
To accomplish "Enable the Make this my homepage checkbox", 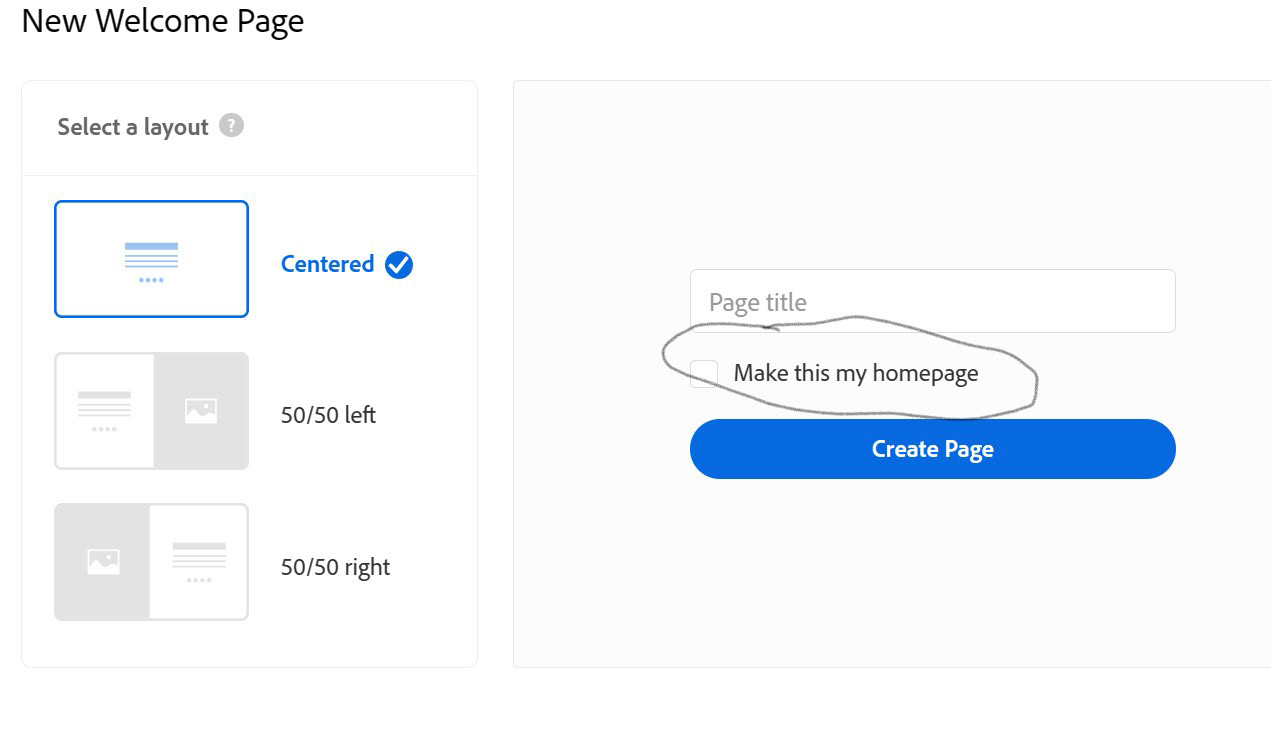I will tap(704, 374).
